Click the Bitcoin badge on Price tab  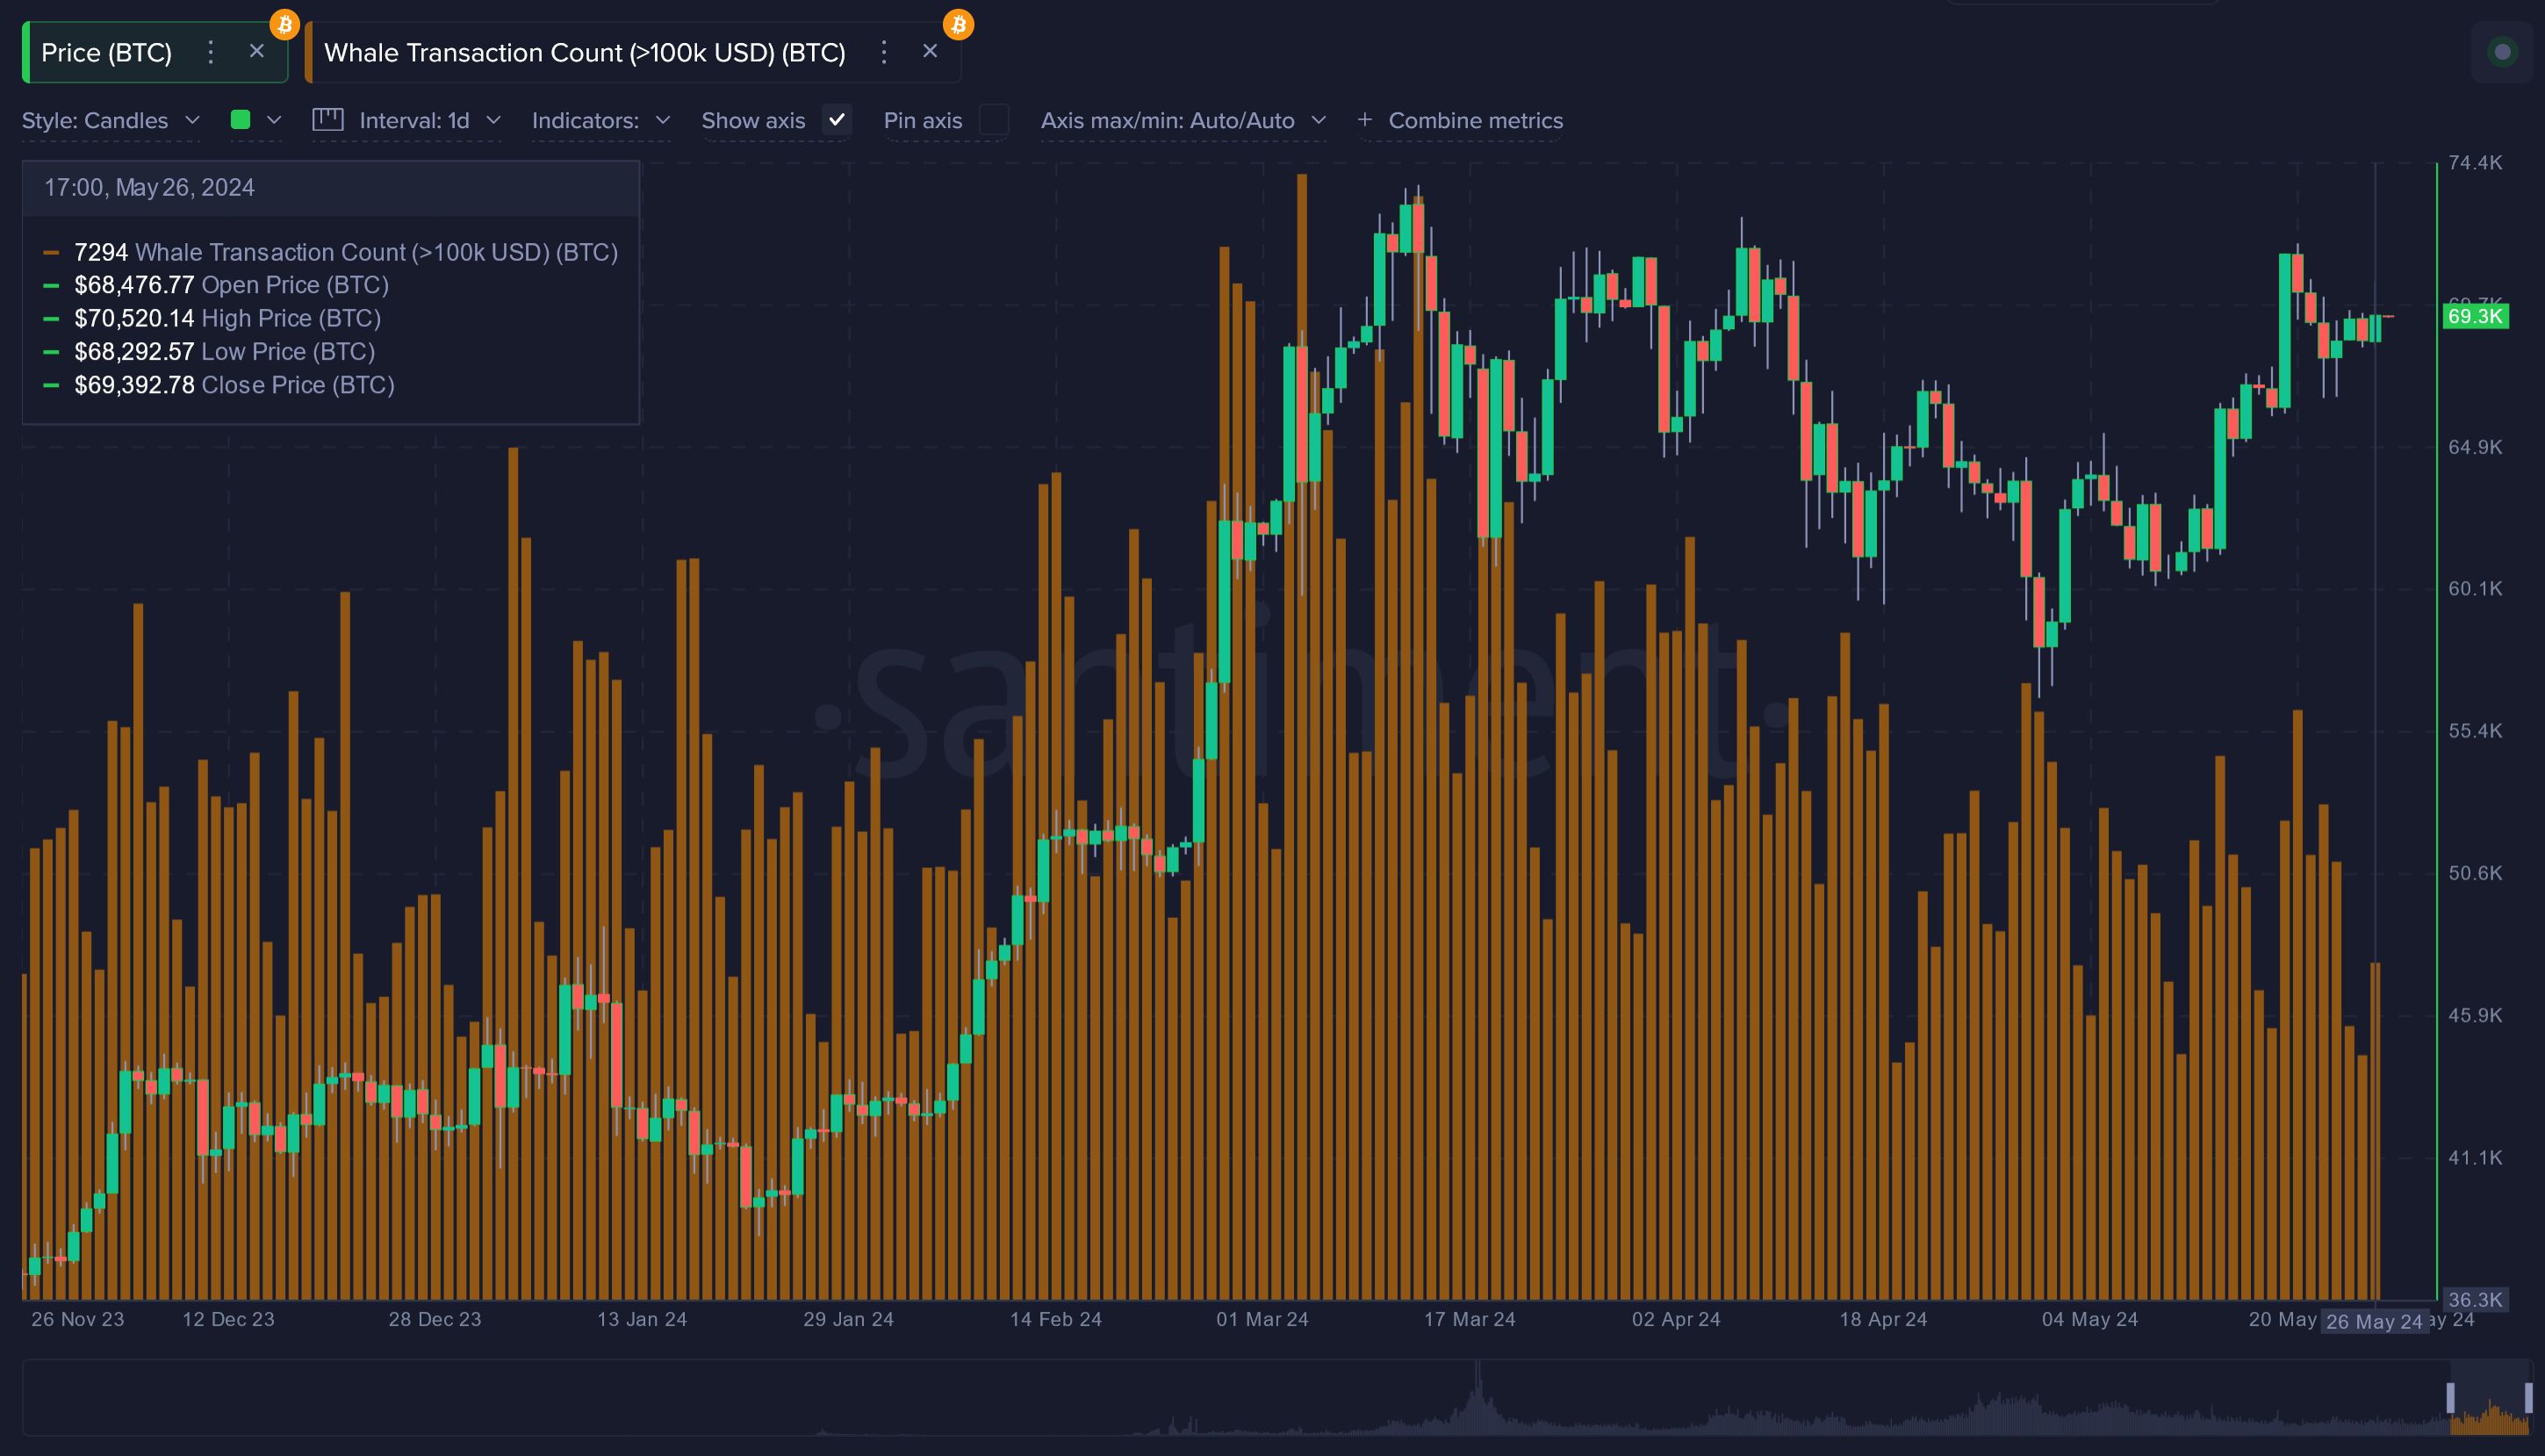click(285, 24)
